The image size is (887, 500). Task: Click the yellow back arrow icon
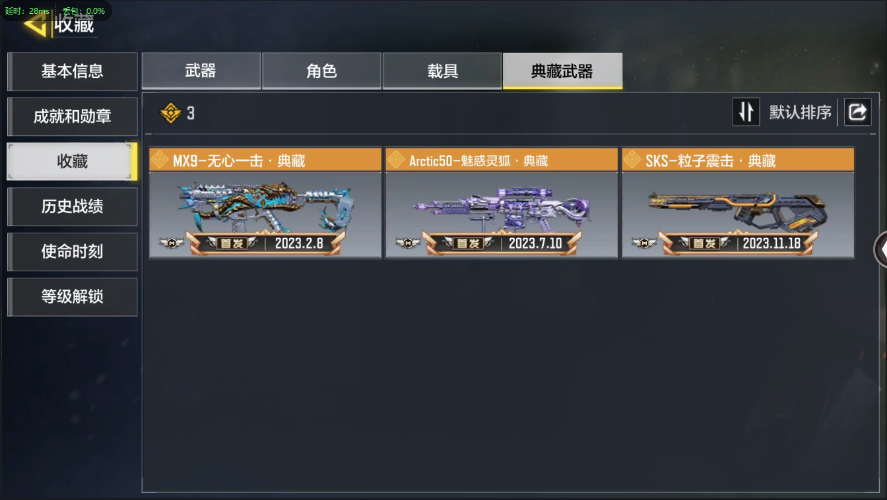coord(35,25)
